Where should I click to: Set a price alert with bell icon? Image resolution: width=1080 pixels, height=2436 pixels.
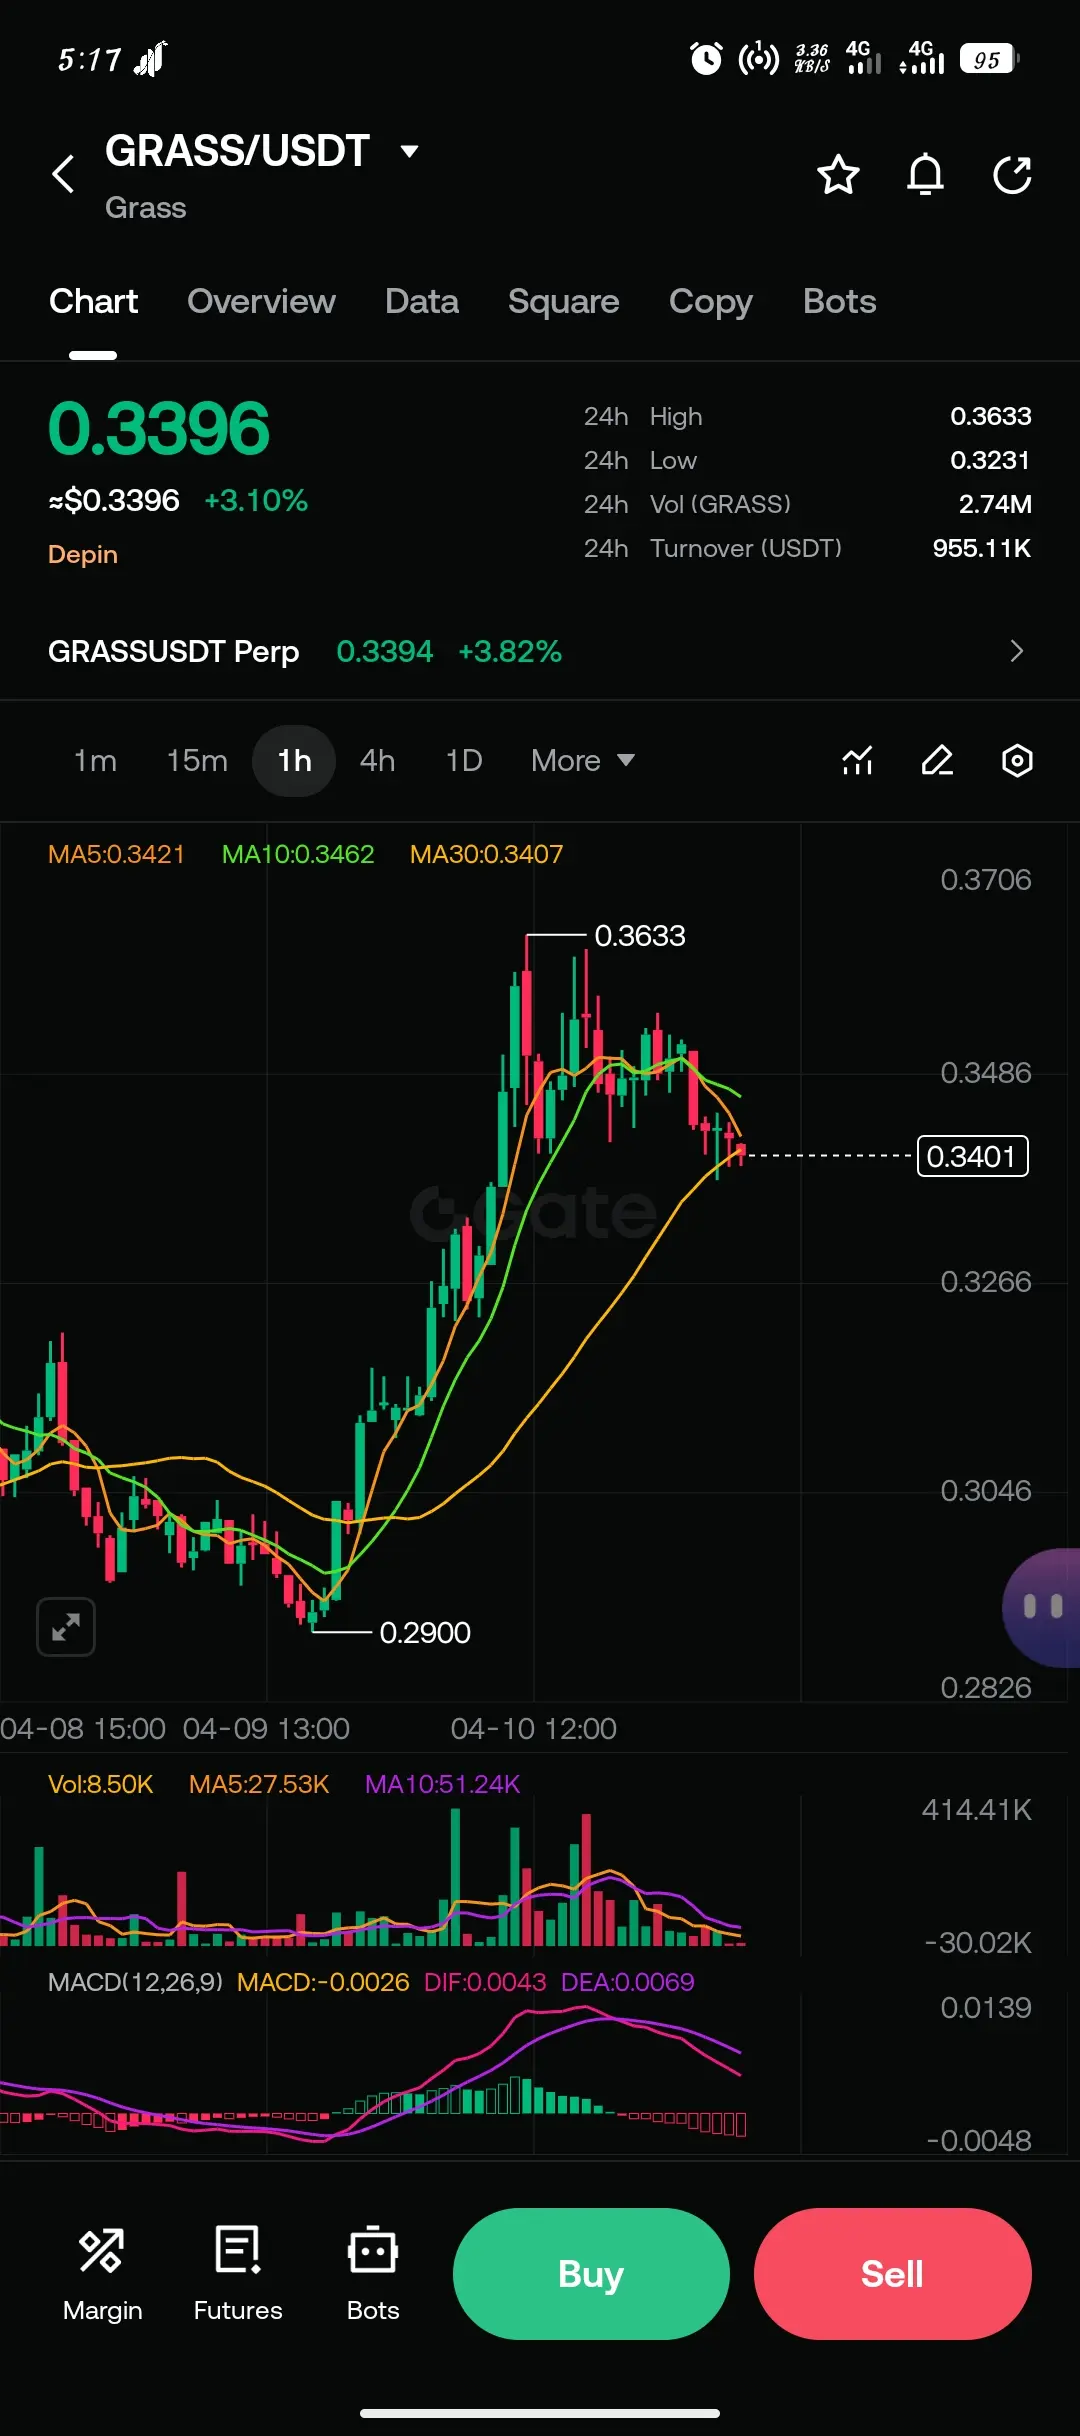tap(925, 175)
